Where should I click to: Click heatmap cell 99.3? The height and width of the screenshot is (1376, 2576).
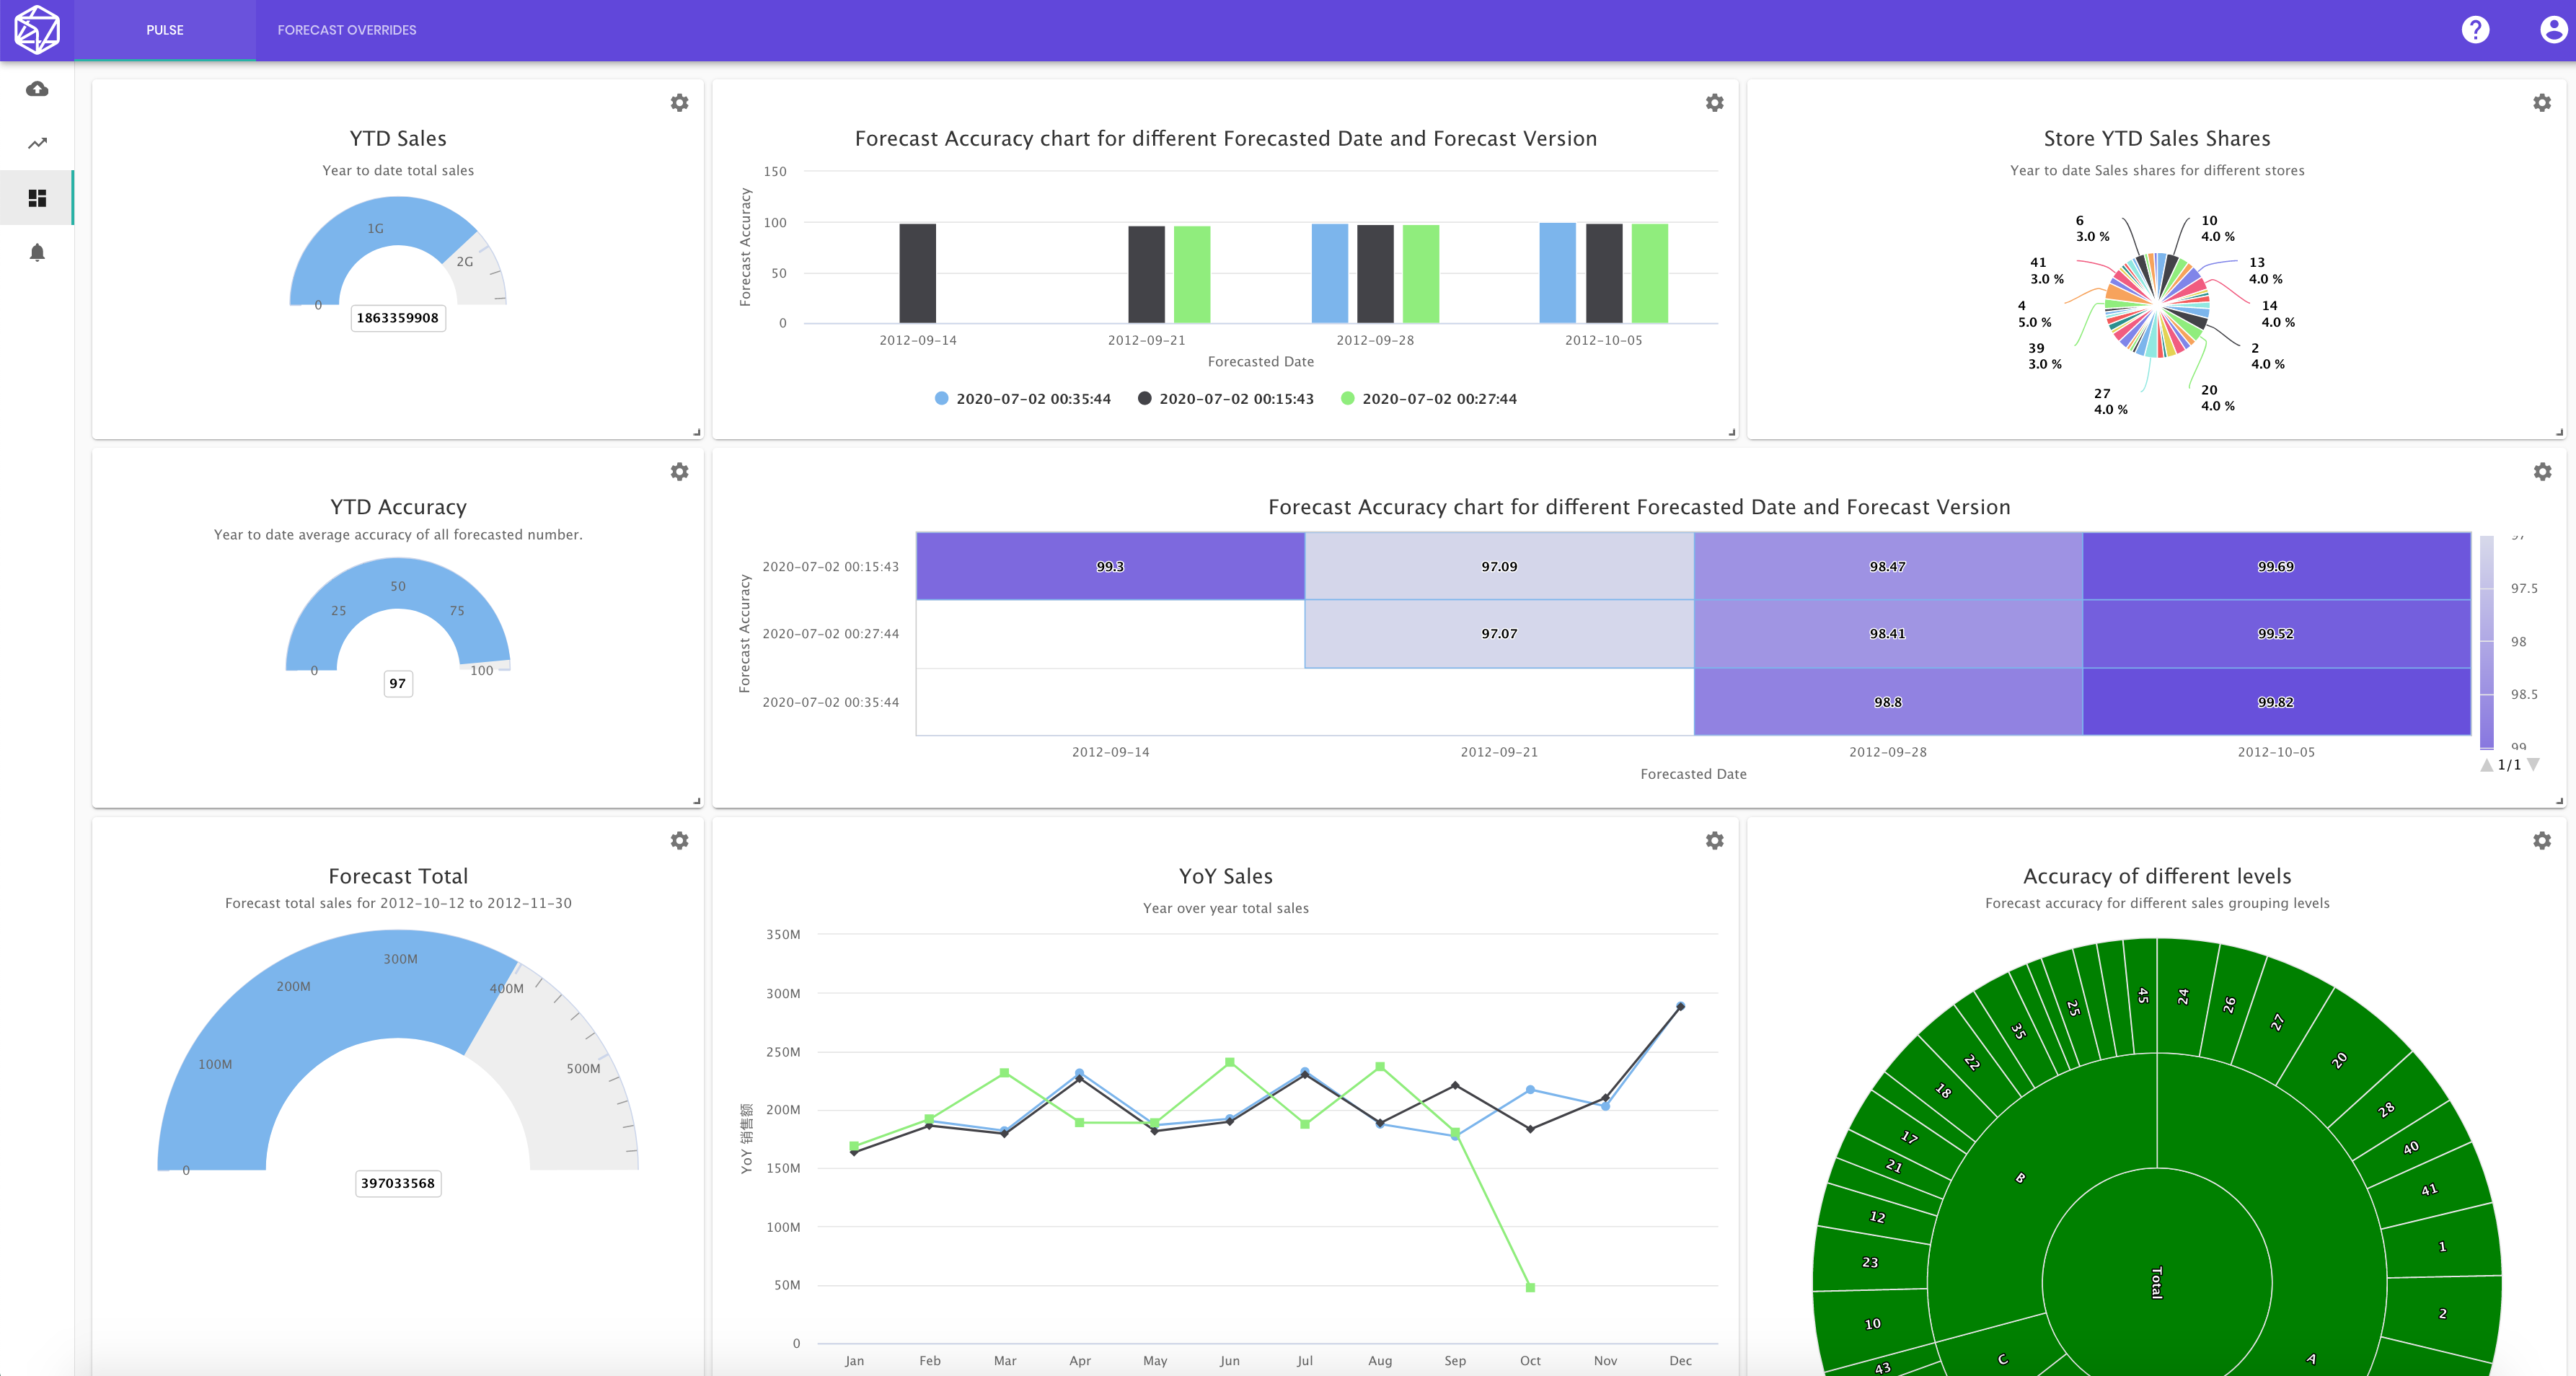pyautogui.click(x=1110, y=566)
